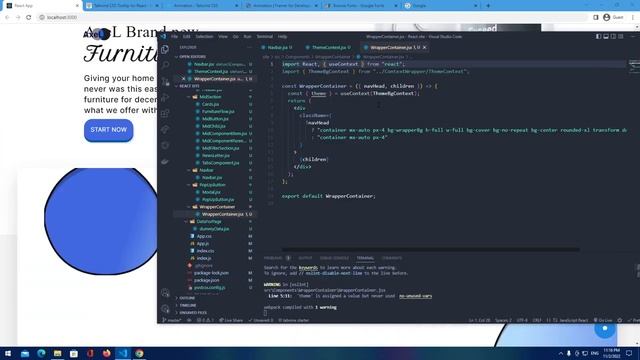
Task: Open package.json in the explorer
Action: pyautogui.click(x=207, y=280)
